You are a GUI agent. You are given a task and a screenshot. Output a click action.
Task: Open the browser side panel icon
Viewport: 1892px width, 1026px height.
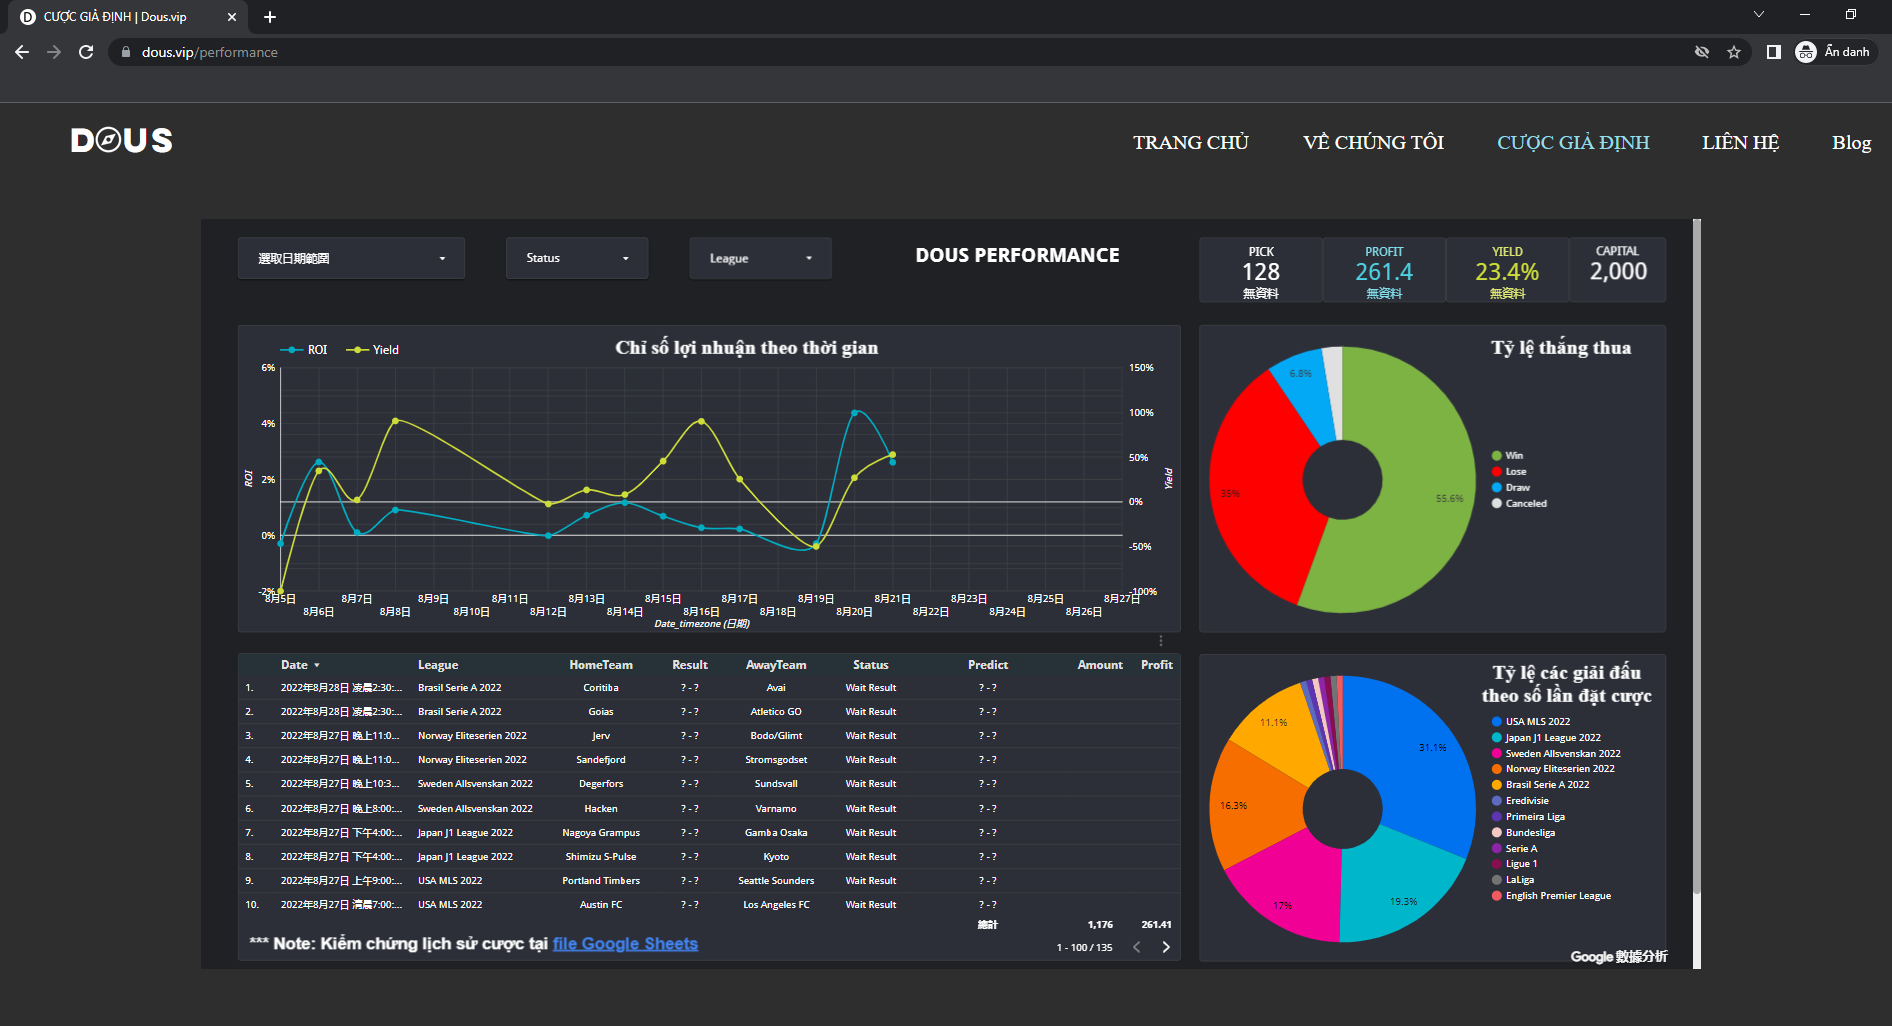click(x=1773, y=52)
